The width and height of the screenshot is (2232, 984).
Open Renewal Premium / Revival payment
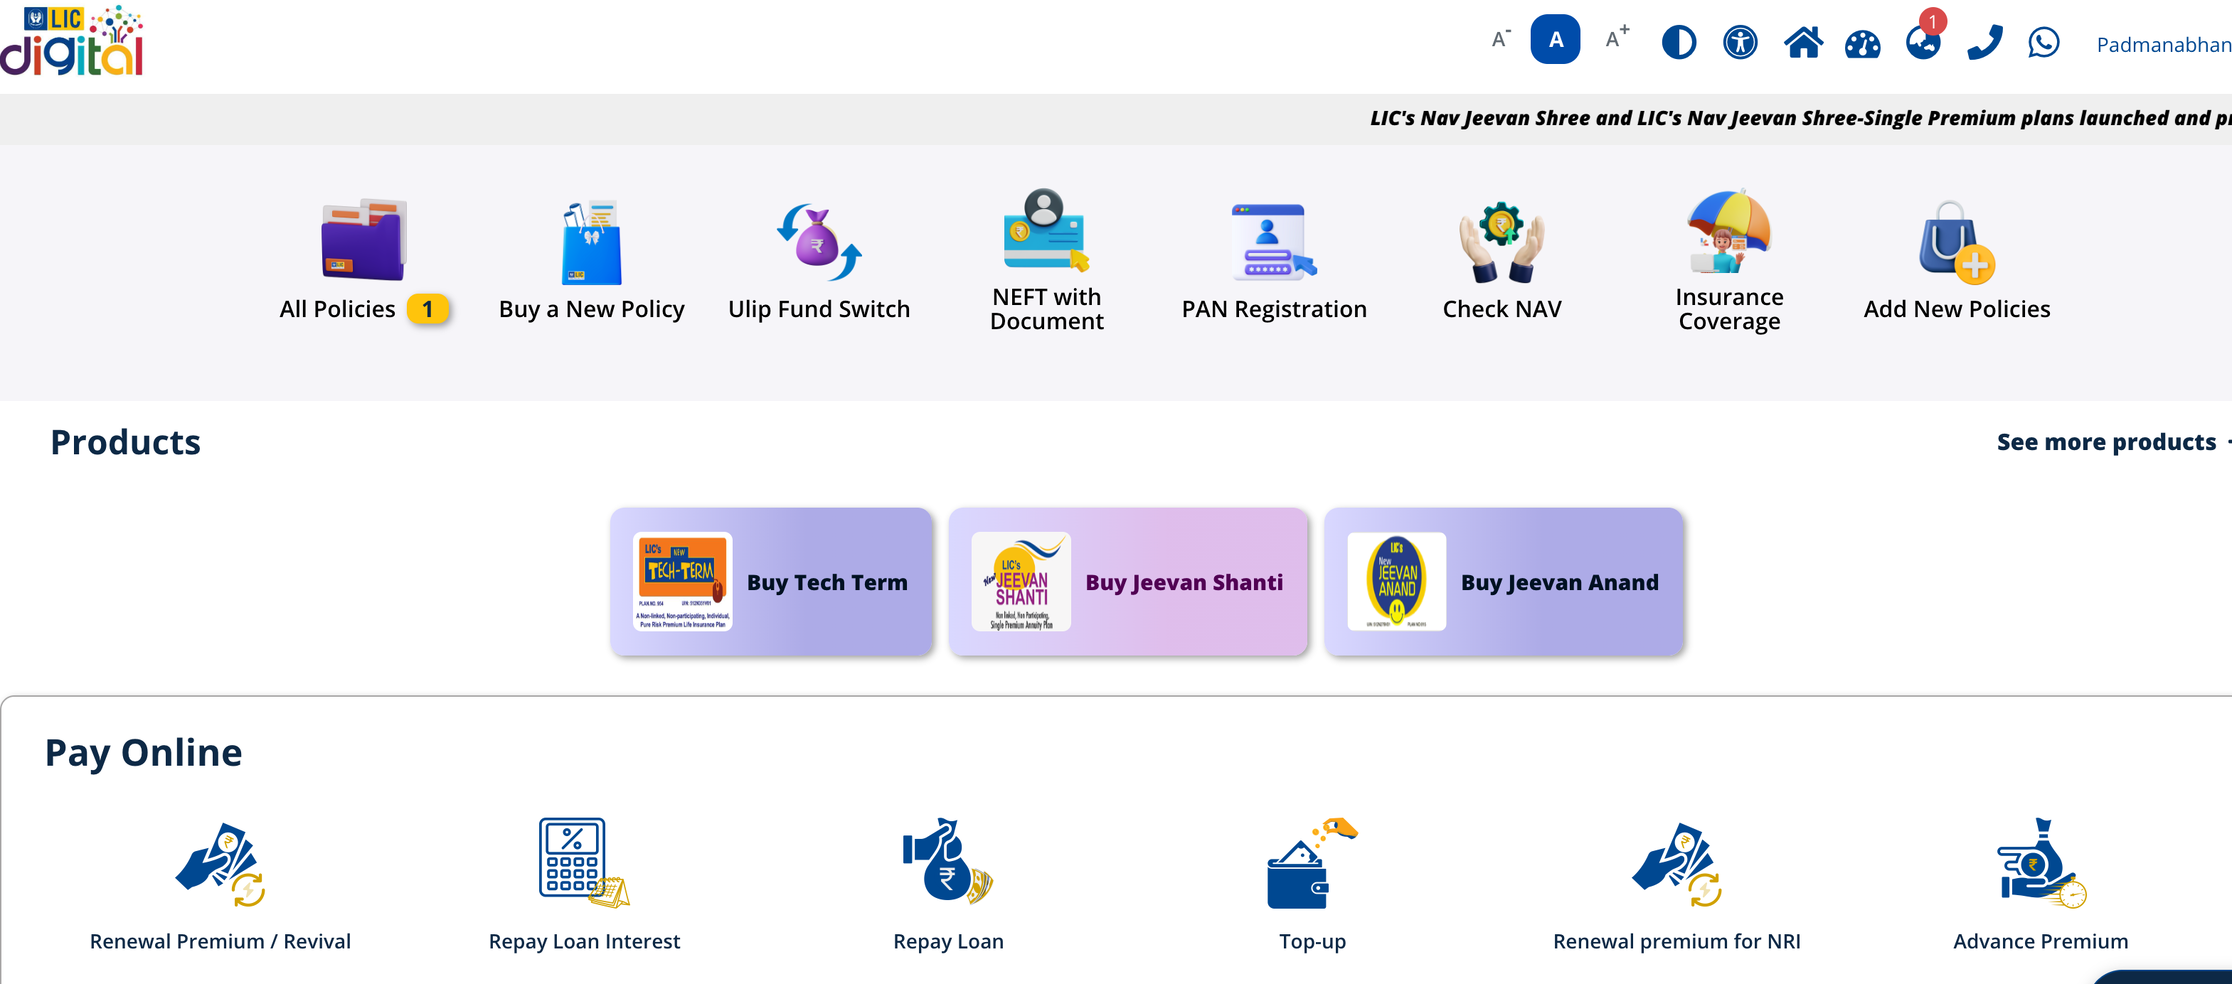[x=220, y=884]
